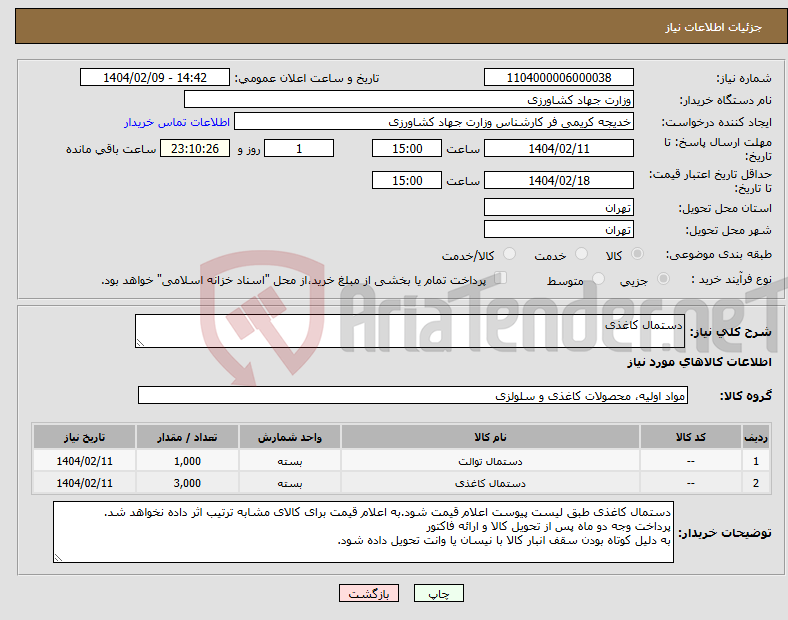This screenshot has height=620, width=788.
Task: Click the price validity hour 15:00 field
Action: pyautogui.click(x=407, y=180)
